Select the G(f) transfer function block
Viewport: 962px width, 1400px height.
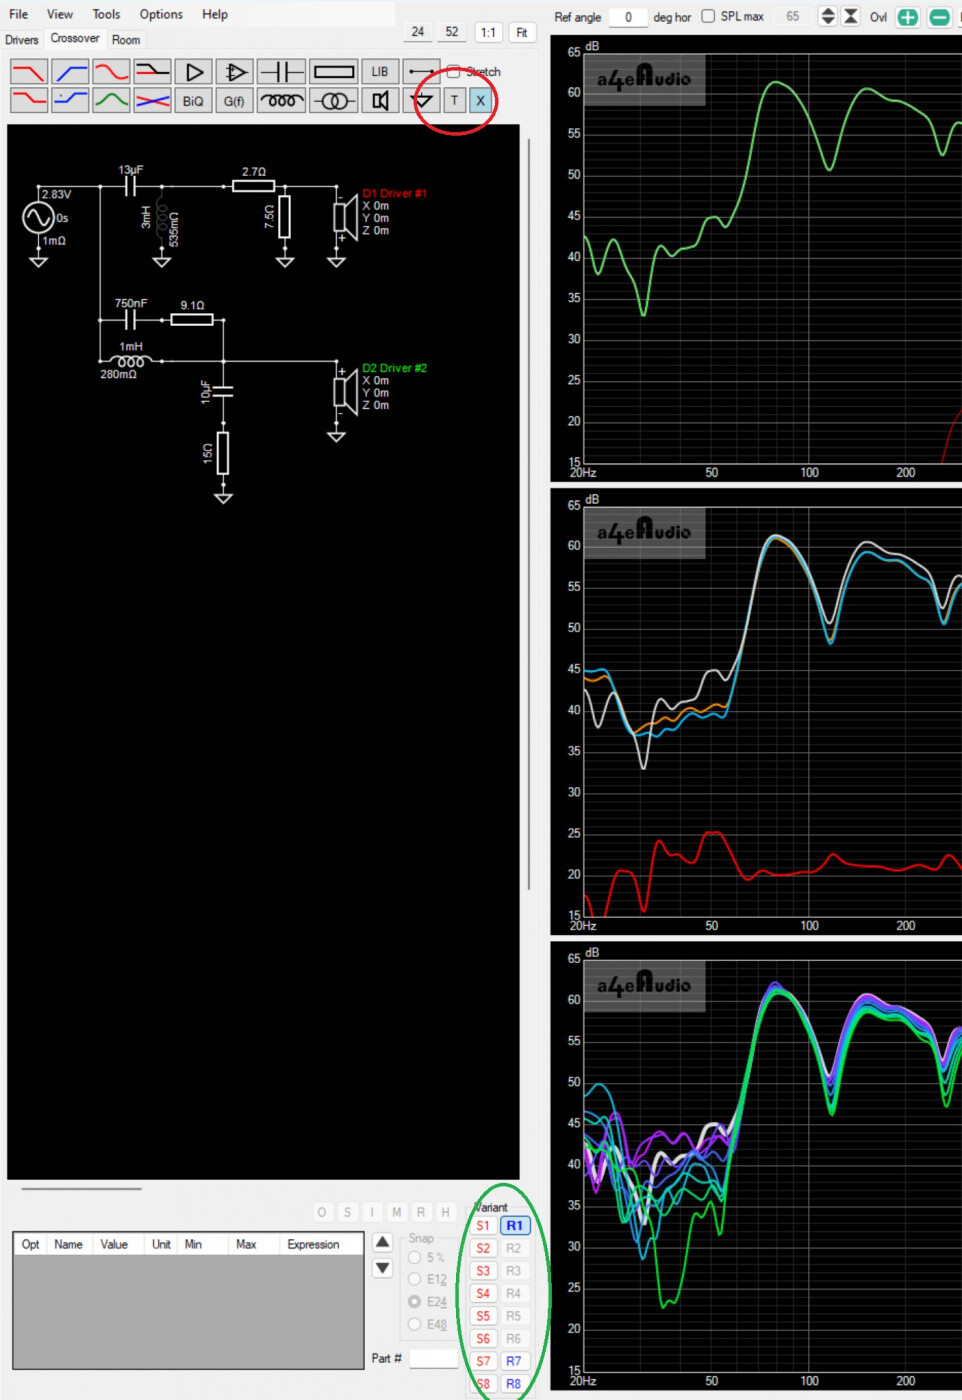click(234, 101)
